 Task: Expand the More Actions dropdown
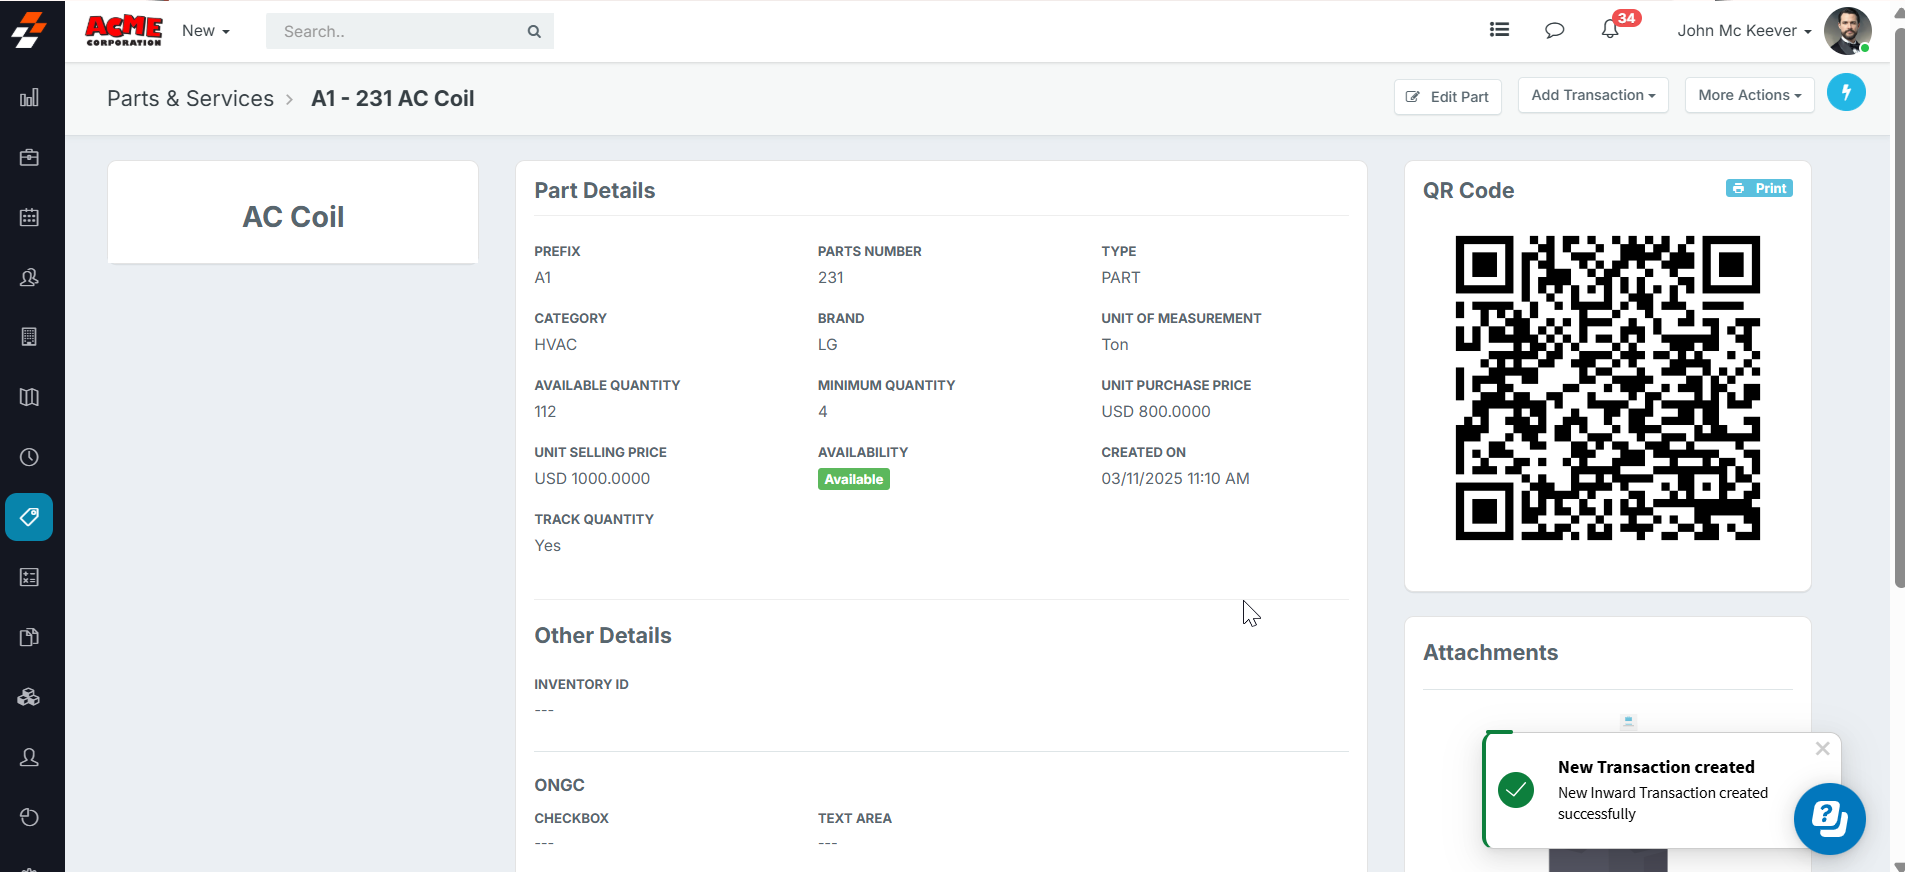click(x=1749, y=95)
